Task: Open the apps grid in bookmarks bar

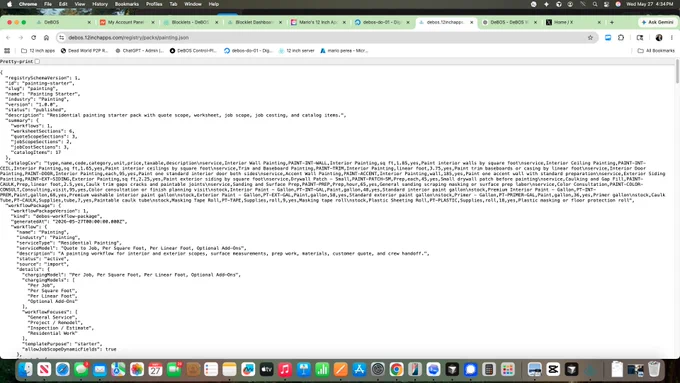Action: (x=7, y=51)
